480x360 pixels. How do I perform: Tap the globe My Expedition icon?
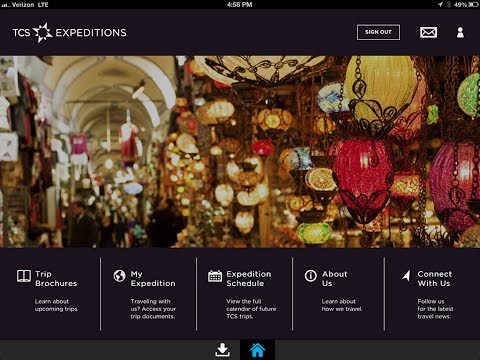pos(119,276)
